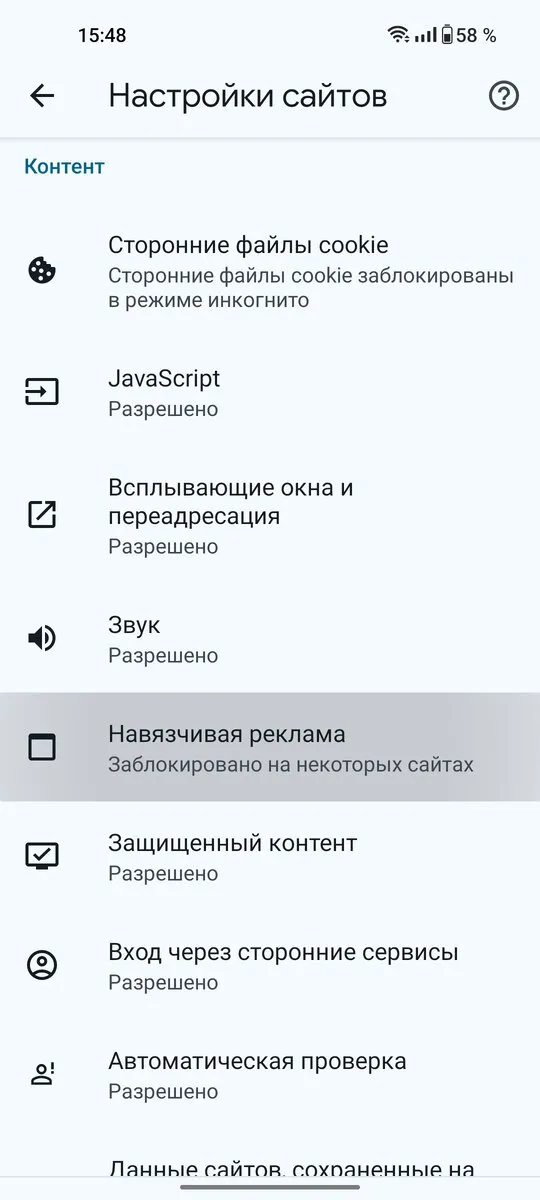Tap the protected content monitor icon
The height and width of the screenshot is (1200, 540).
point(42,856)
